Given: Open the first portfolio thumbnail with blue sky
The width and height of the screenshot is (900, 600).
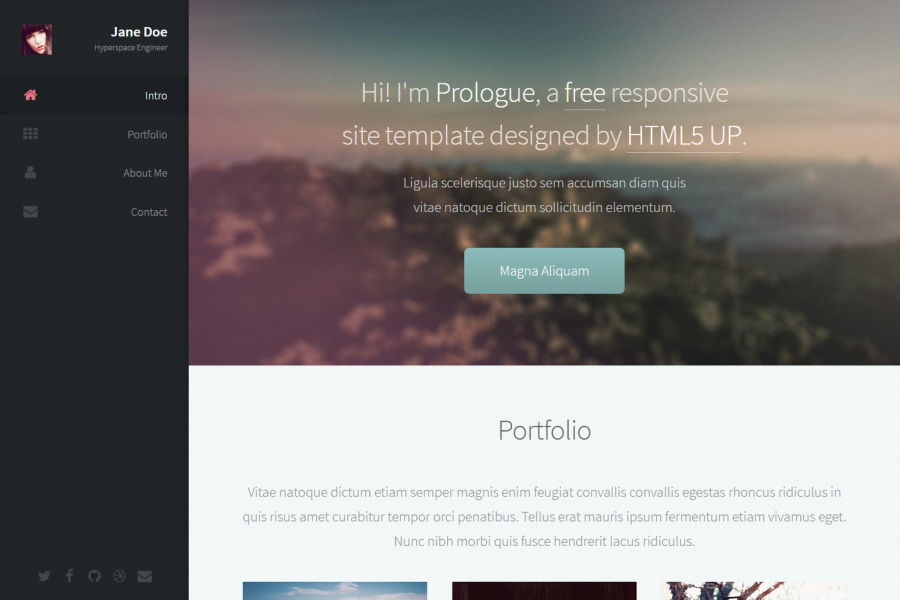Looking at the screenshot, I should [334, 590].
